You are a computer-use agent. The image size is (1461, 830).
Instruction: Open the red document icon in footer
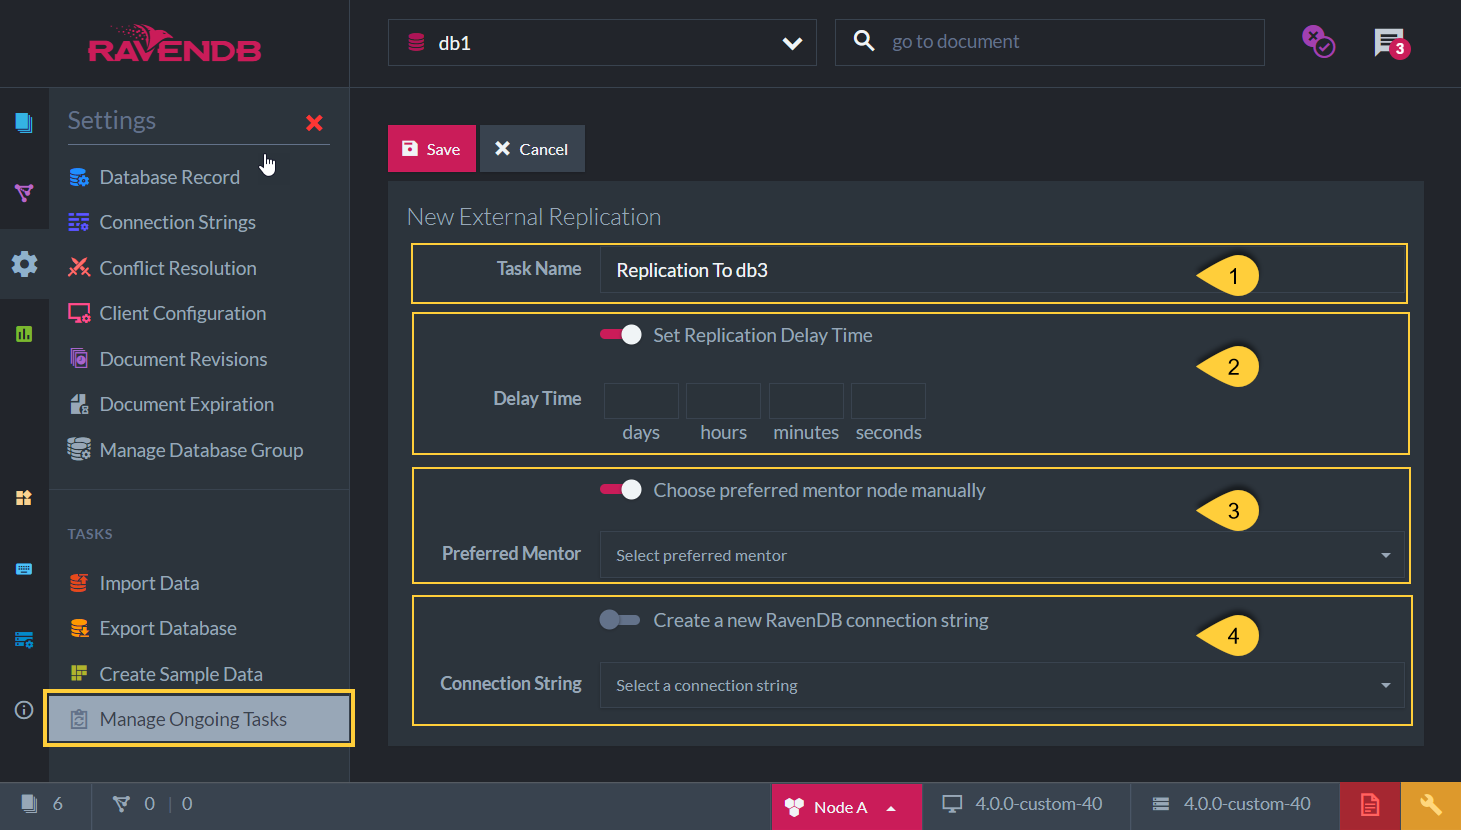pos(1370,806)
